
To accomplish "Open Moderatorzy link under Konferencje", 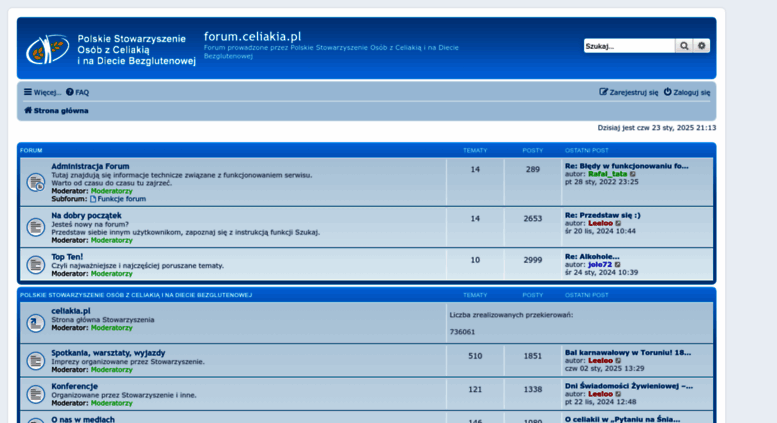I will [111, 404].
